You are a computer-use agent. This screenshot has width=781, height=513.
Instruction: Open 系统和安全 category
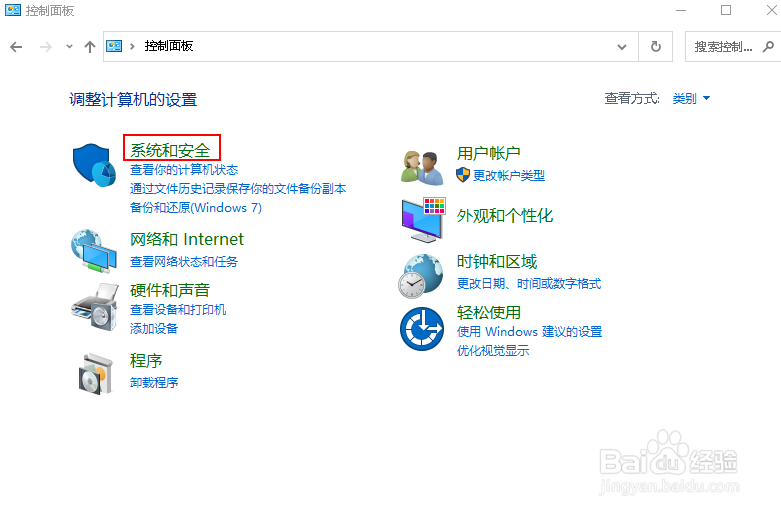click(x=170, y=150)
